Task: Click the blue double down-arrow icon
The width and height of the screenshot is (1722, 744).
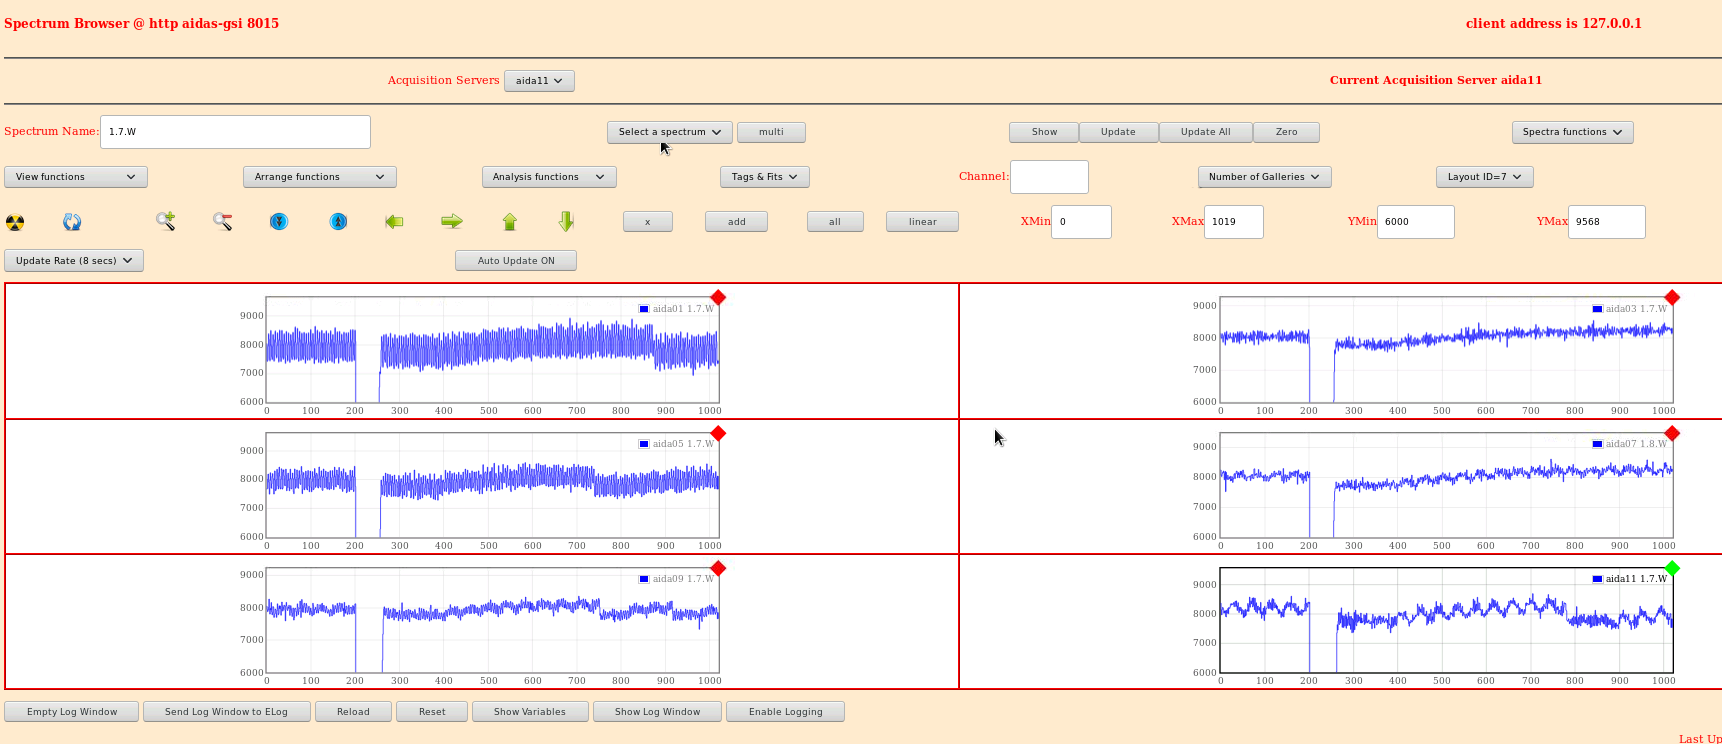Action: [x=279, y=221]
